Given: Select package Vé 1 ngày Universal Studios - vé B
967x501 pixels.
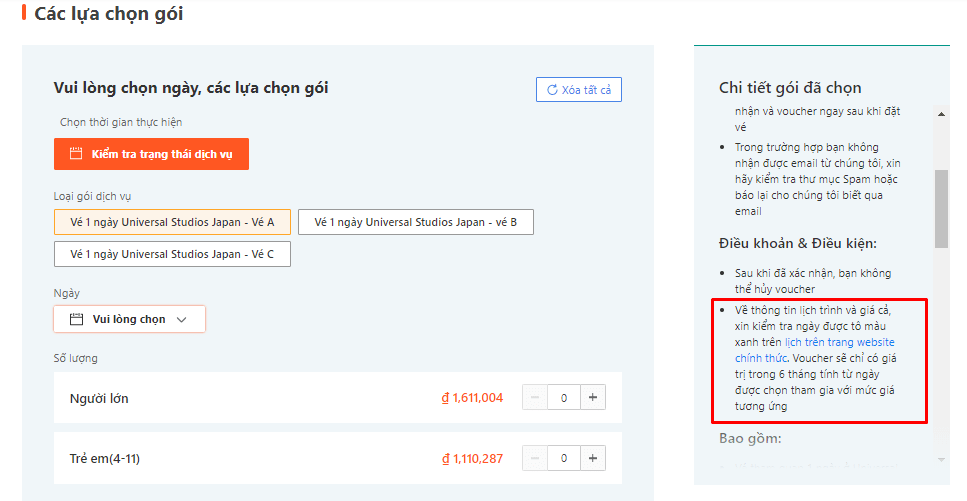Looking at the screenshot, I should click(x=416, y=222).
